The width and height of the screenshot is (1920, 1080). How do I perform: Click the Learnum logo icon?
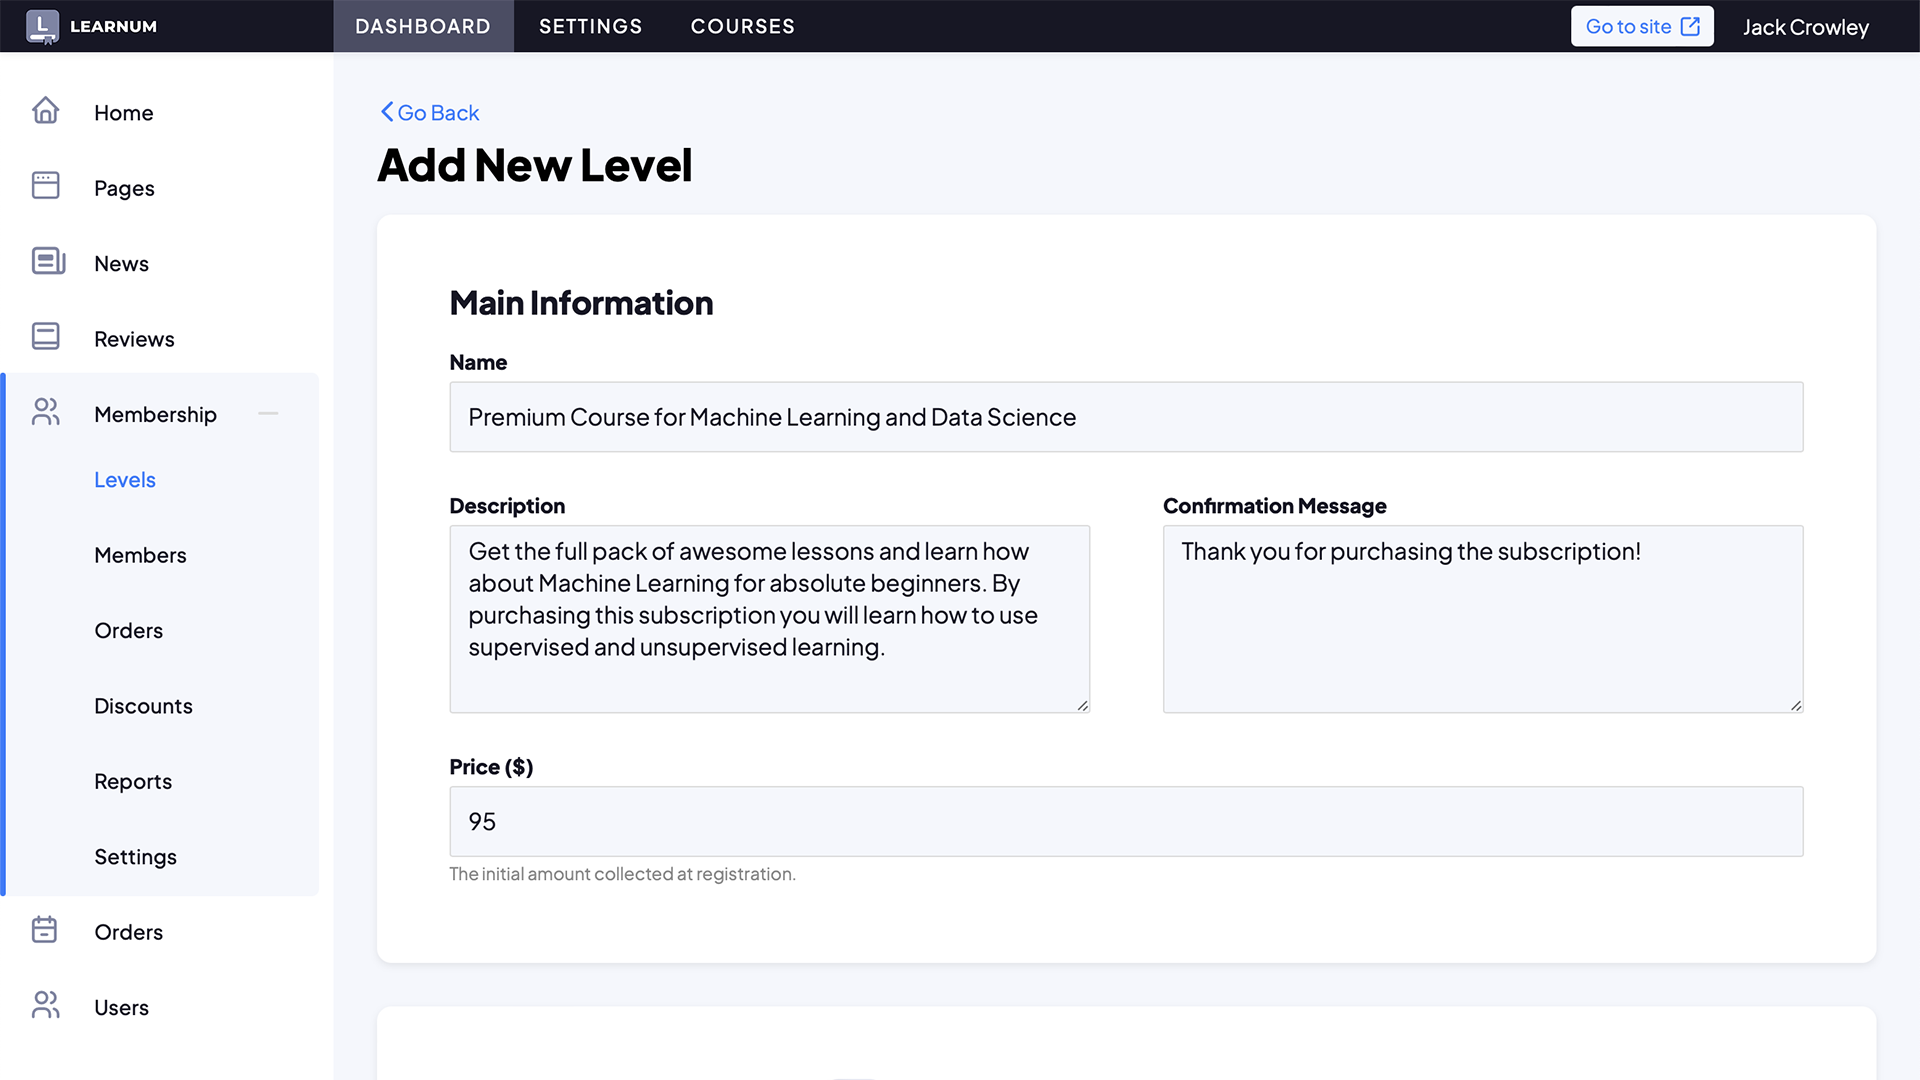[42, 24]
